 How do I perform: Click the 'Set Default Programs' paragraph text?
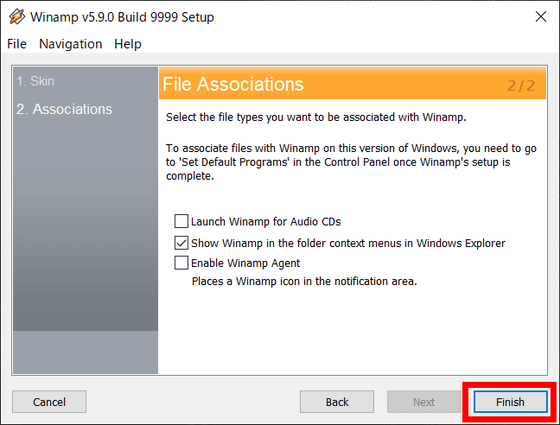[351, 162]
